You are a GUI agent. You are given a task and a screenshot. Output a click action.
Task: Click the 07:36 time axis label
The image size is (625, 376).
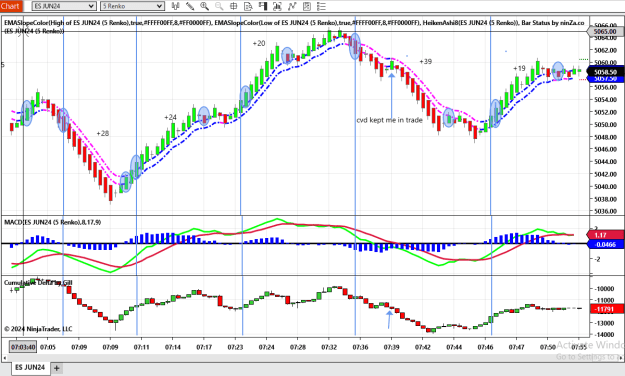click(360, 347)
